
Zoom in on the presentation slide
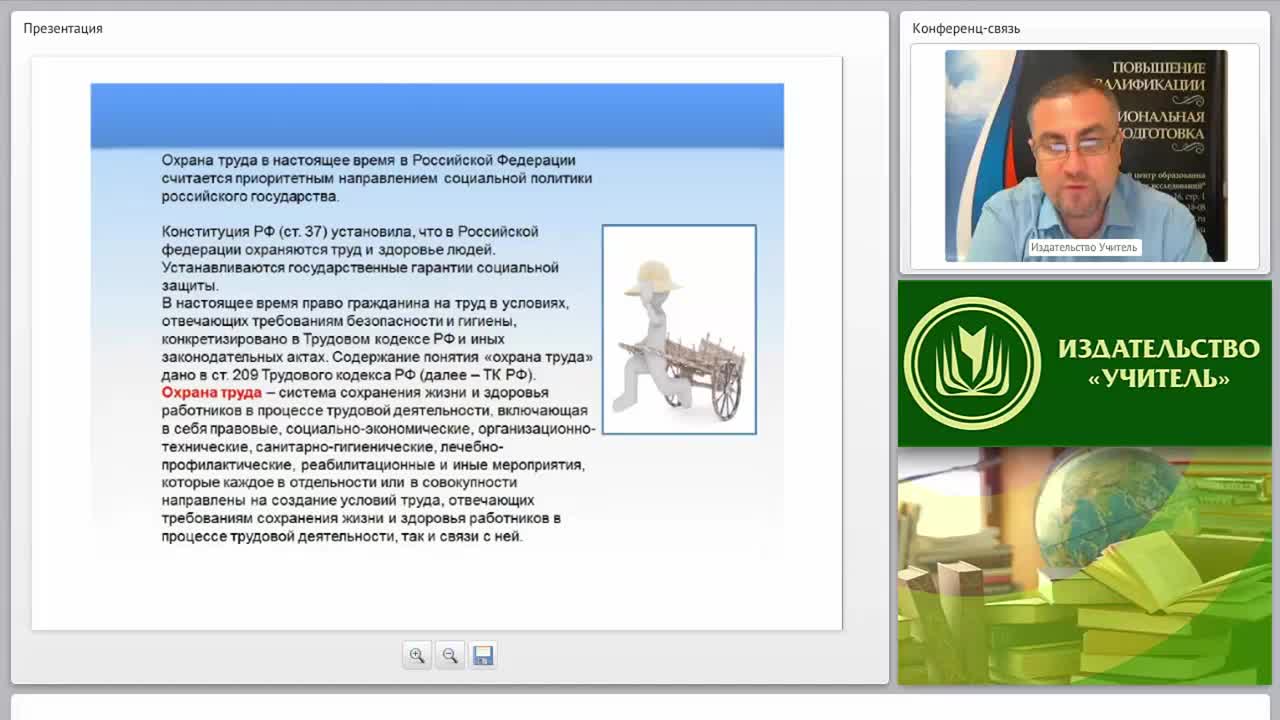(x=417, y=655)
